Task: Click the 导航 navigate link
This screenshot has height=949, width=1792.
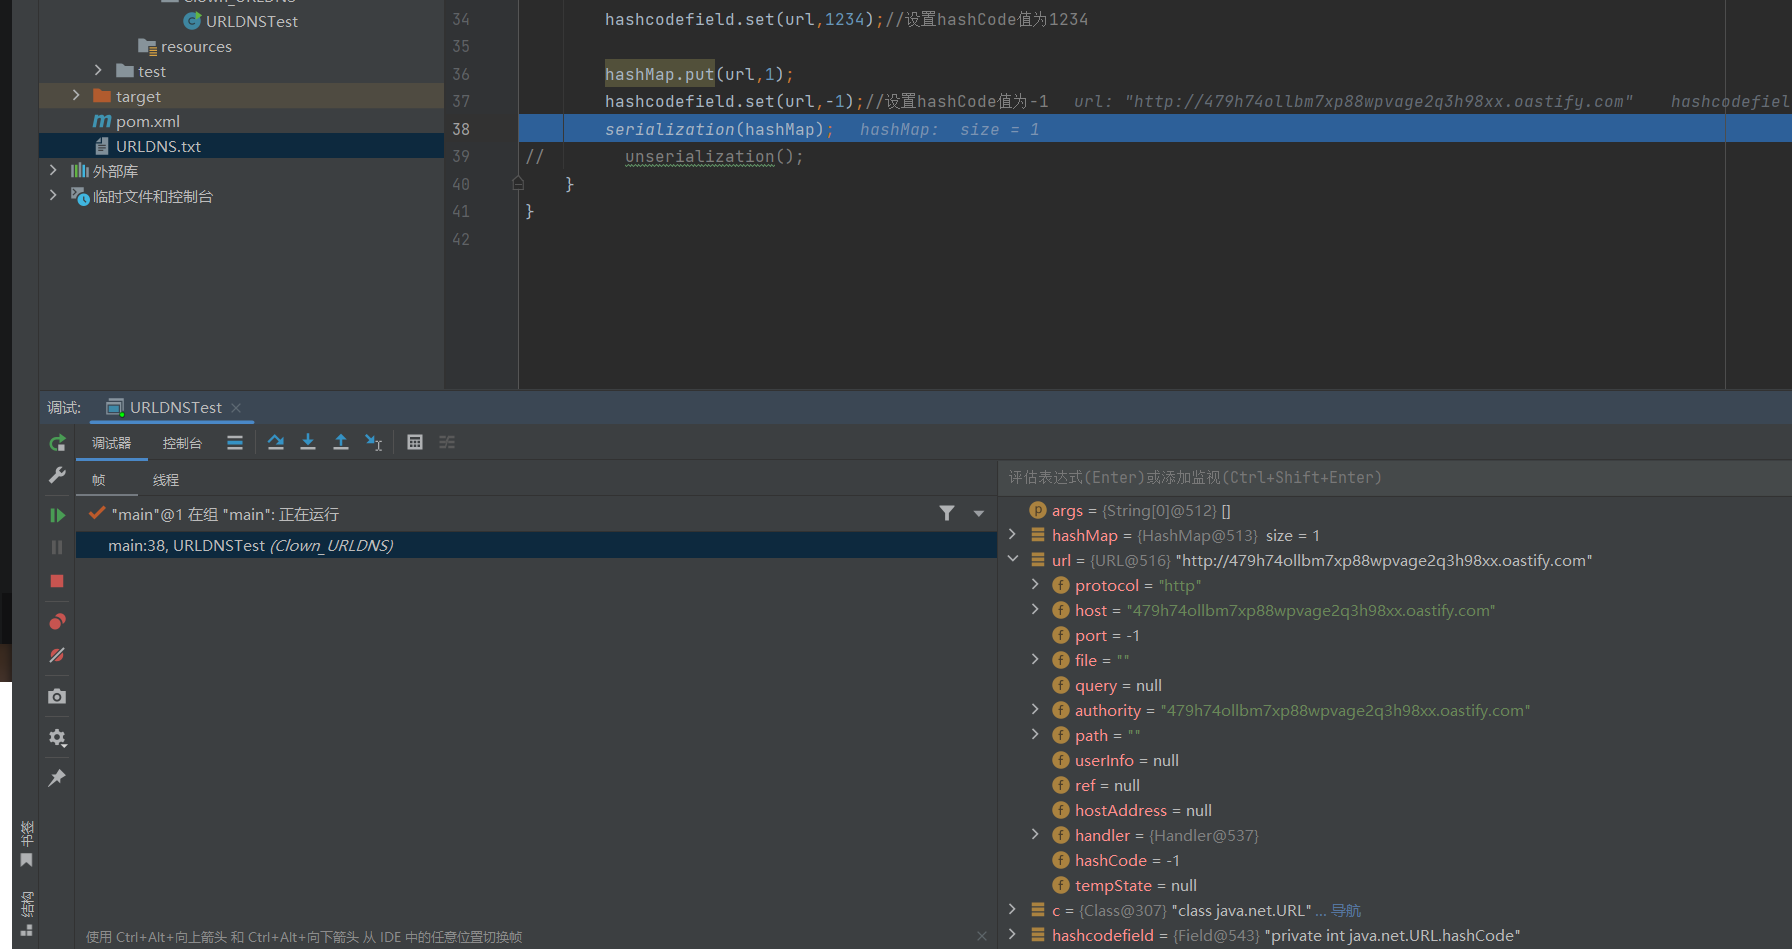Action: 1346,910
